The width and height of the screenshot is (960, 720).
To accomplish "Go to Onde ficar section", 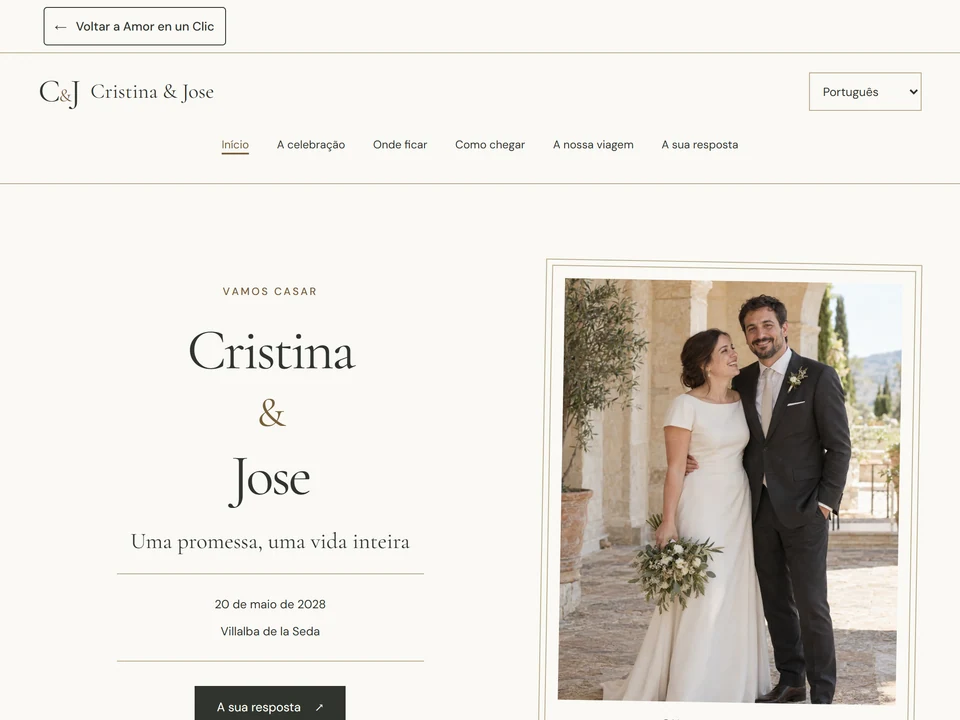I will (x=400, y=145).
